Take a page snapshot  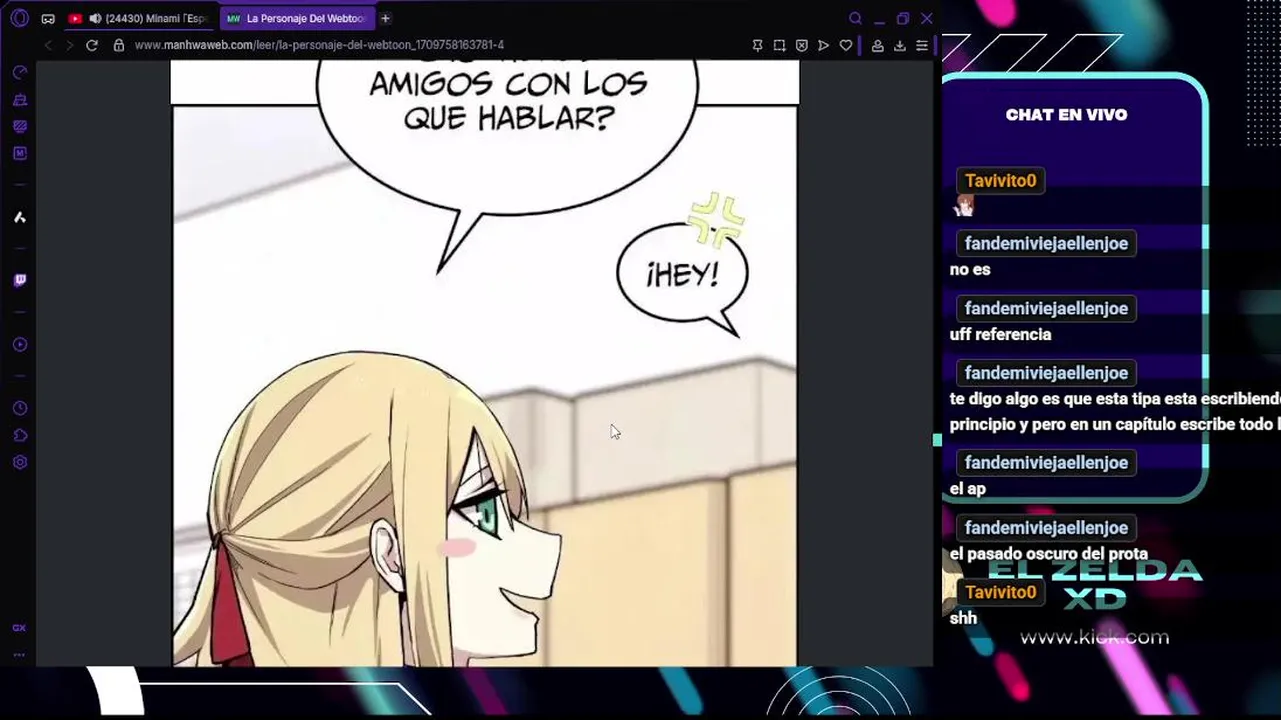point(779,45)
